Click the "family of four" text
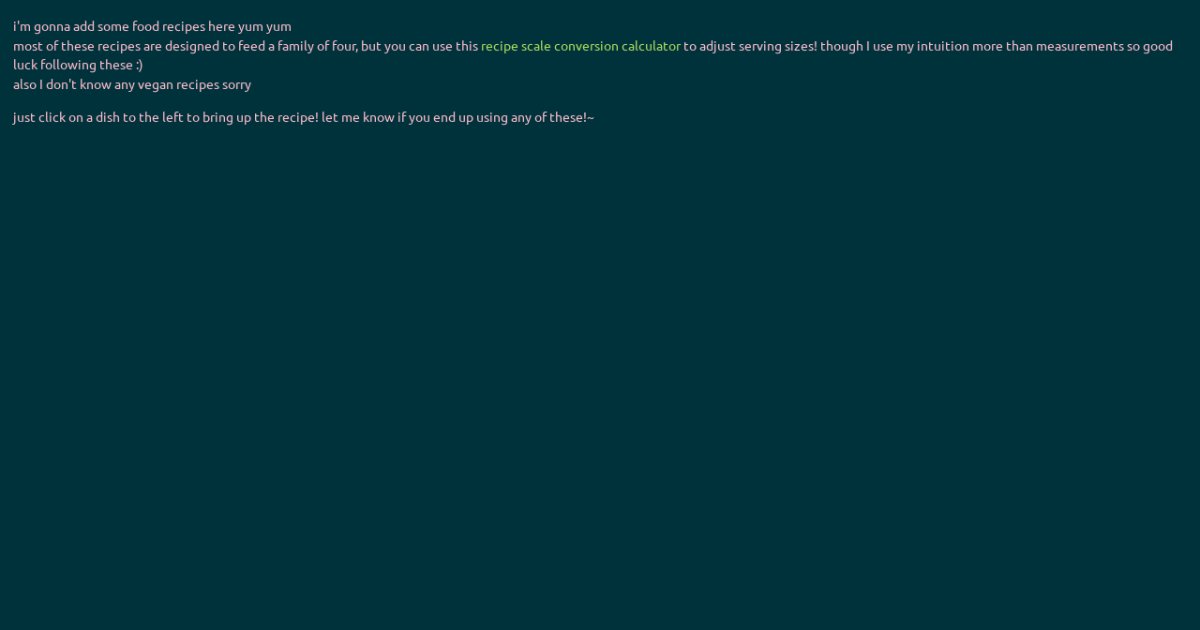 (312, 46)
